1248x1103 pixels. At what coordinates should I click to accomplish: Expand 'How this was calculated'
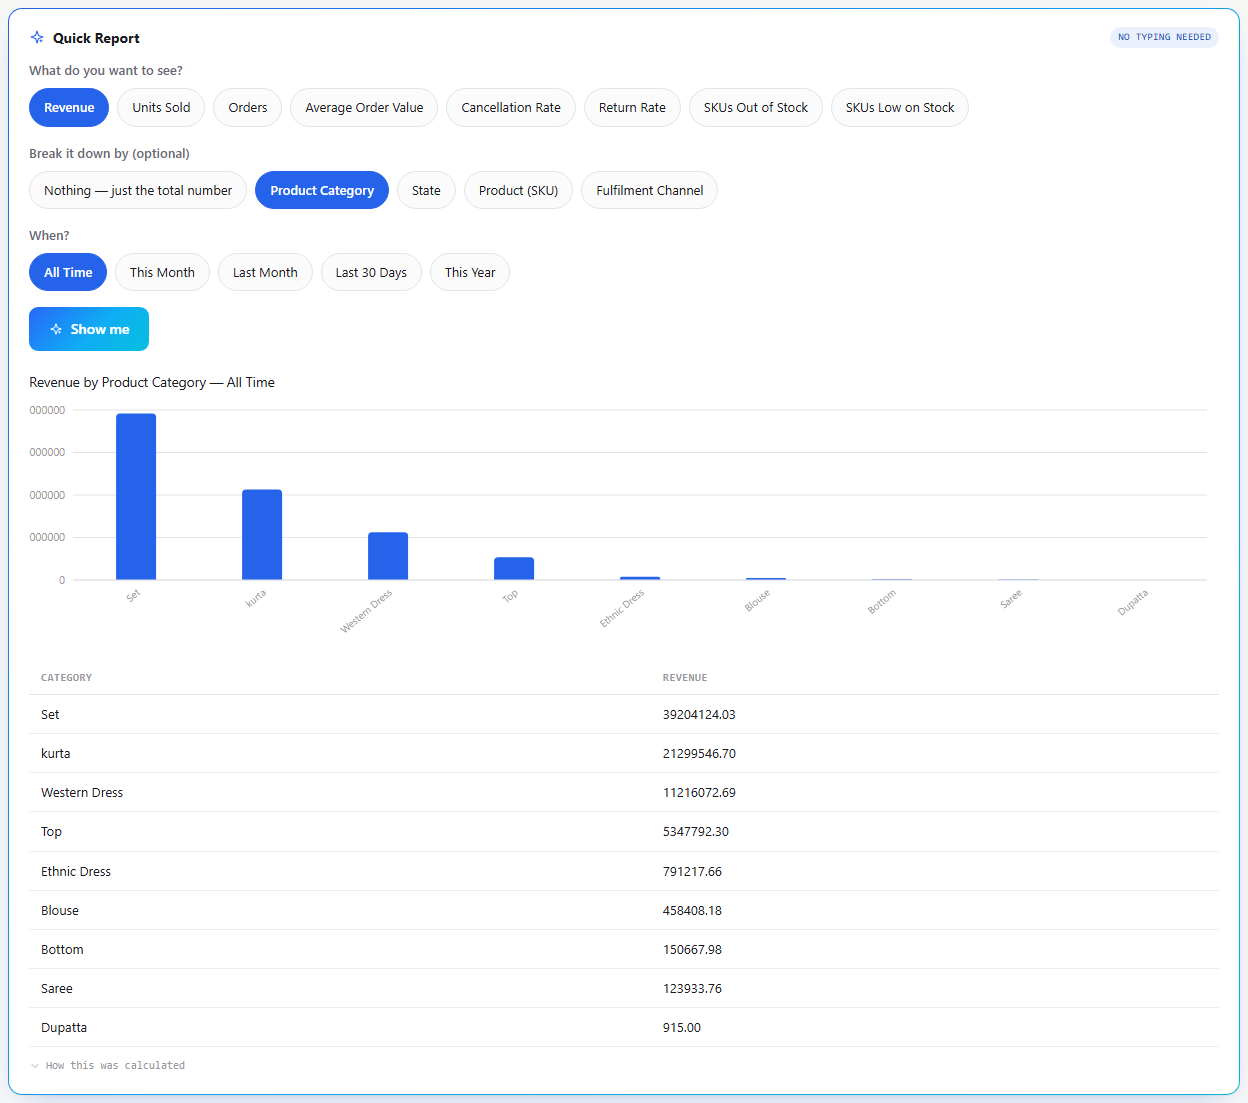(108, 1065)
